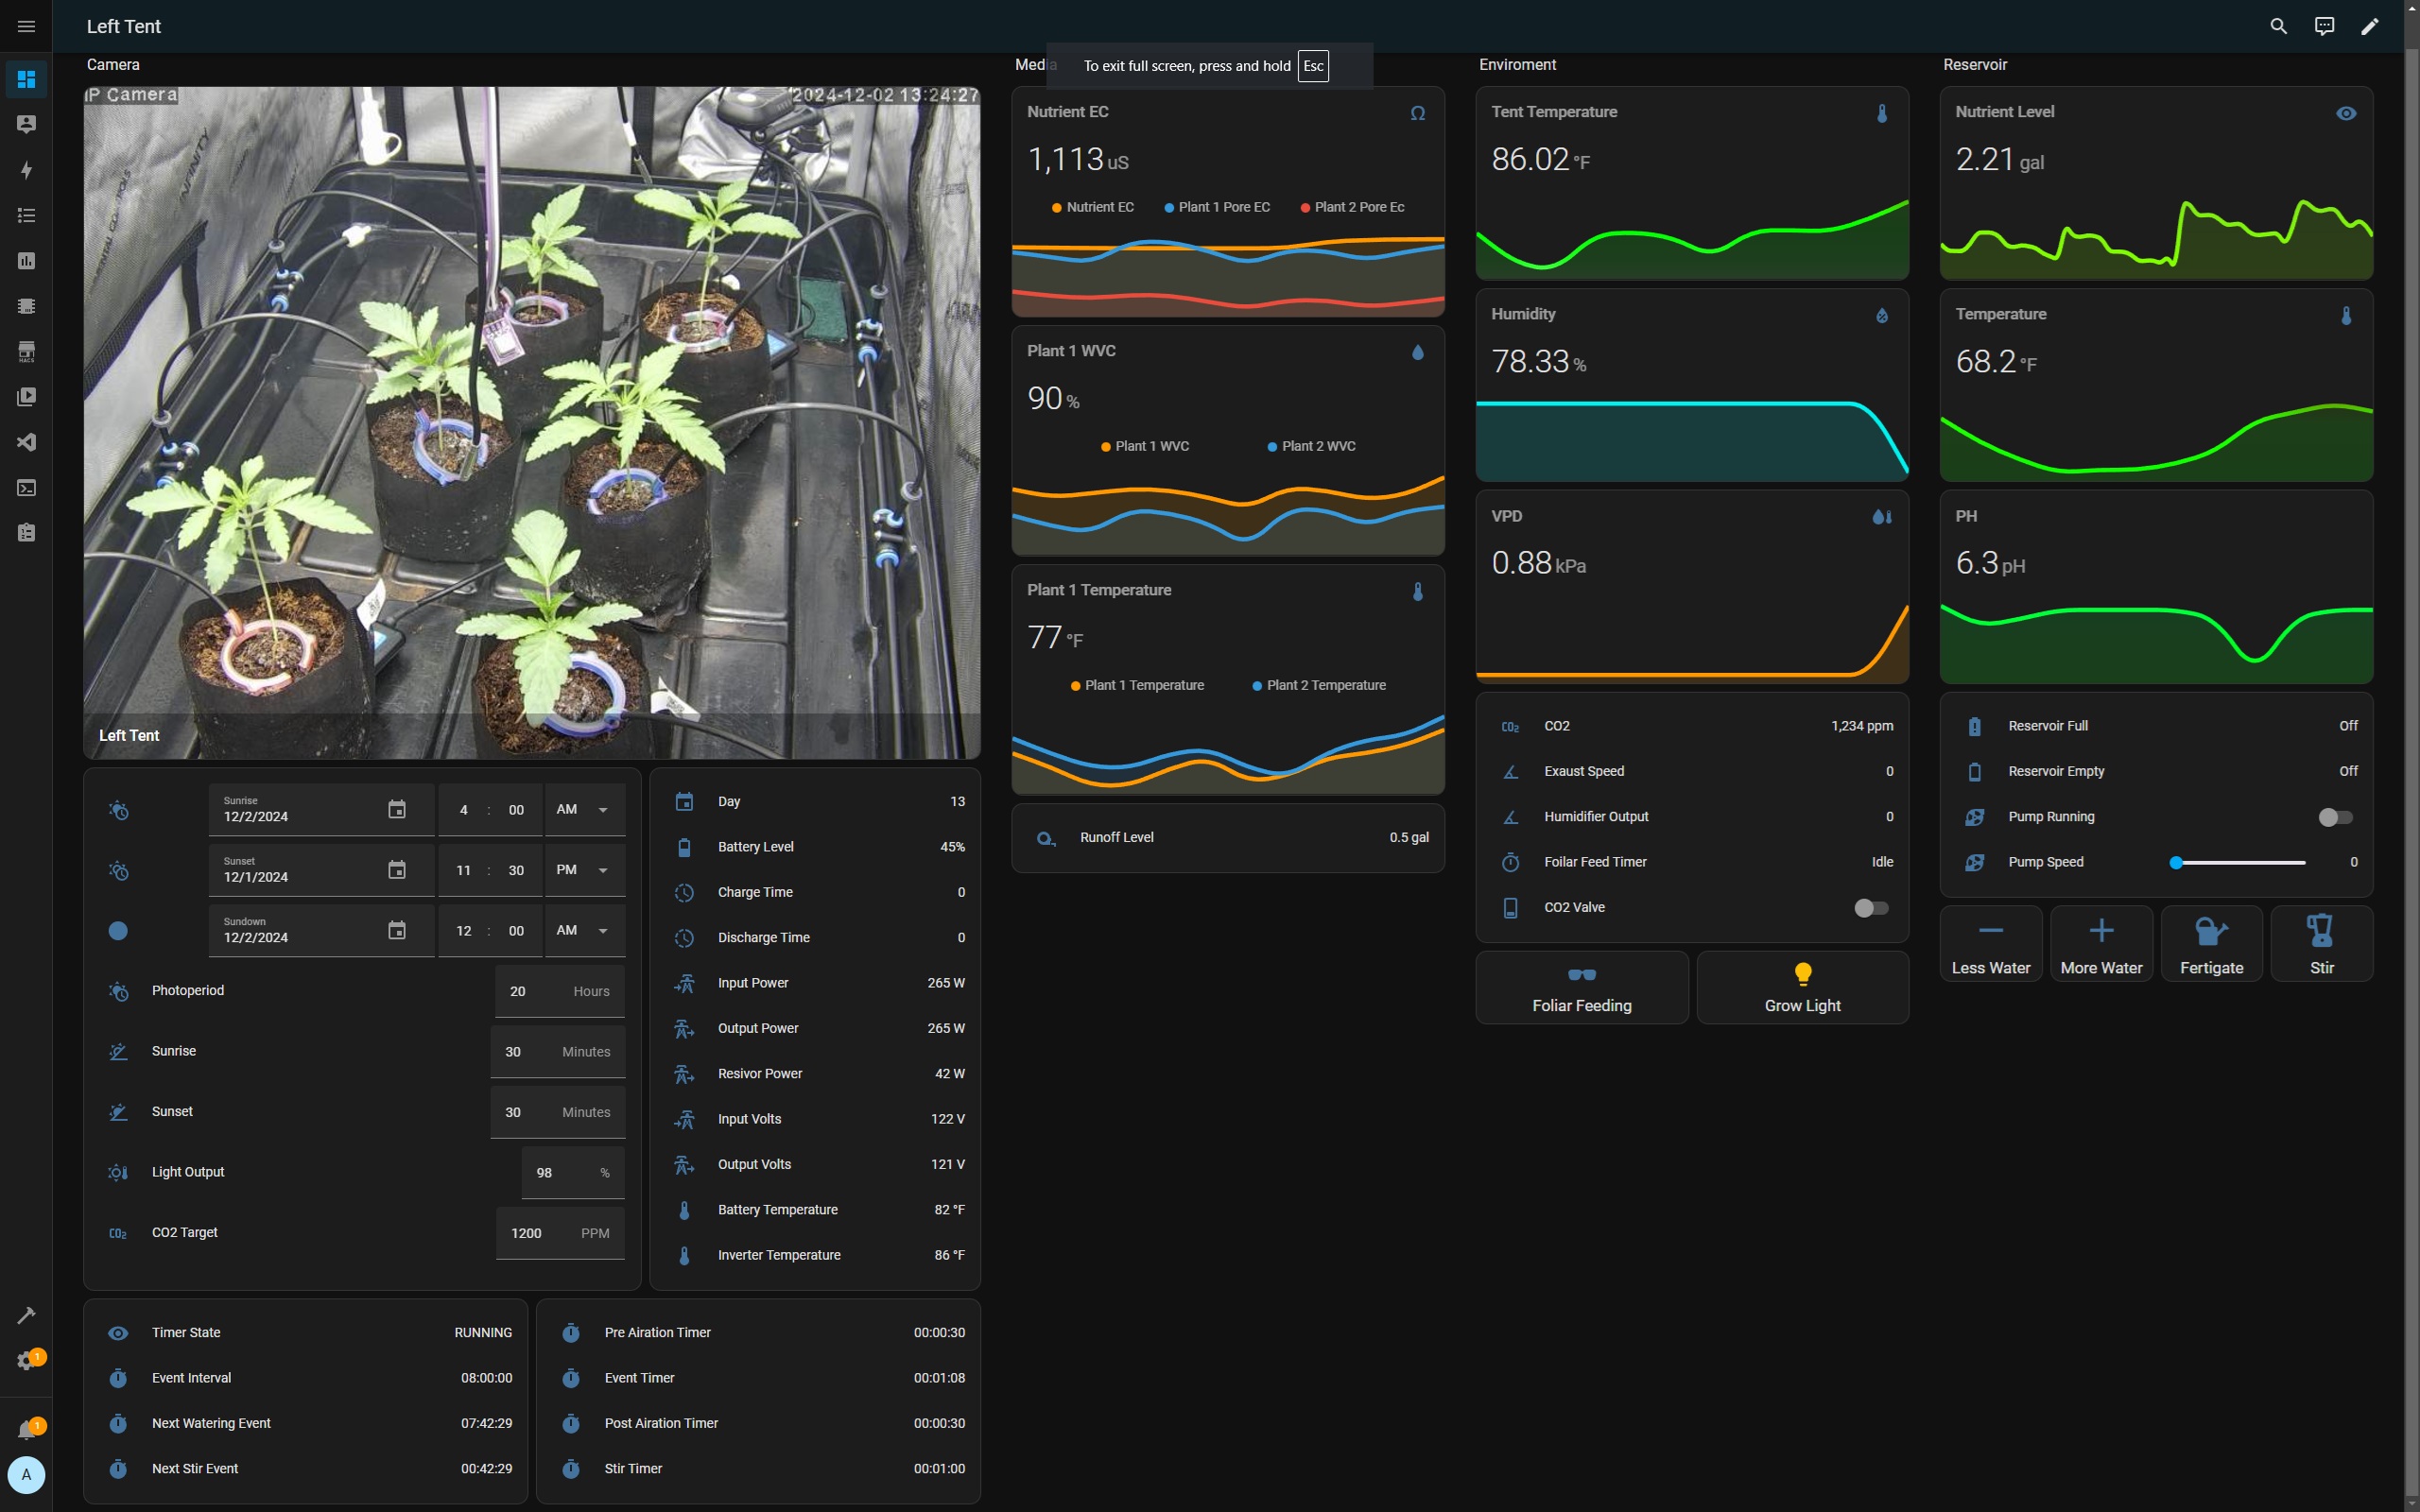Image resolution: width=2420 pixels, height=1512 pixels.
Task: Open the Left Tent camera feed
Action: click(532, 422)
